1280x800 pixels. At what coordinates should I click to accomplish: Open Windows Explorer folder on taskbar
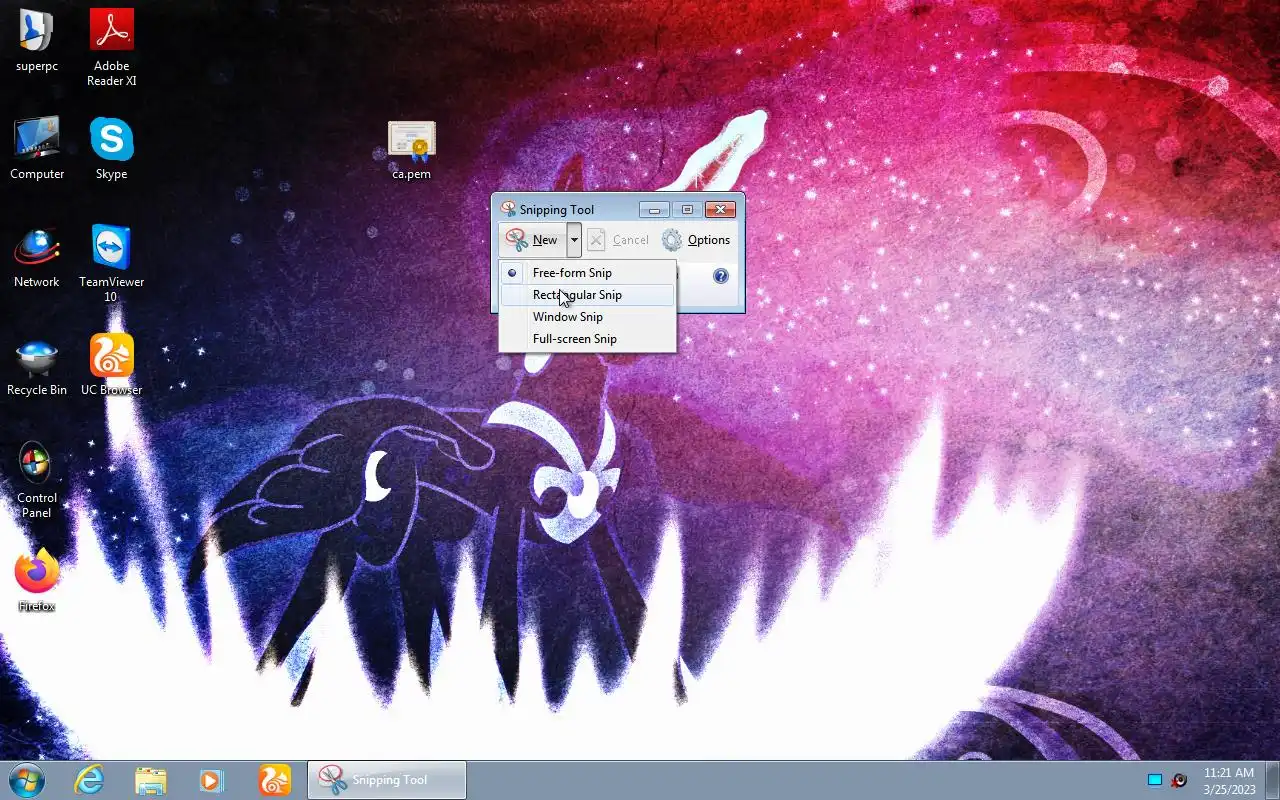coord(151,780)
